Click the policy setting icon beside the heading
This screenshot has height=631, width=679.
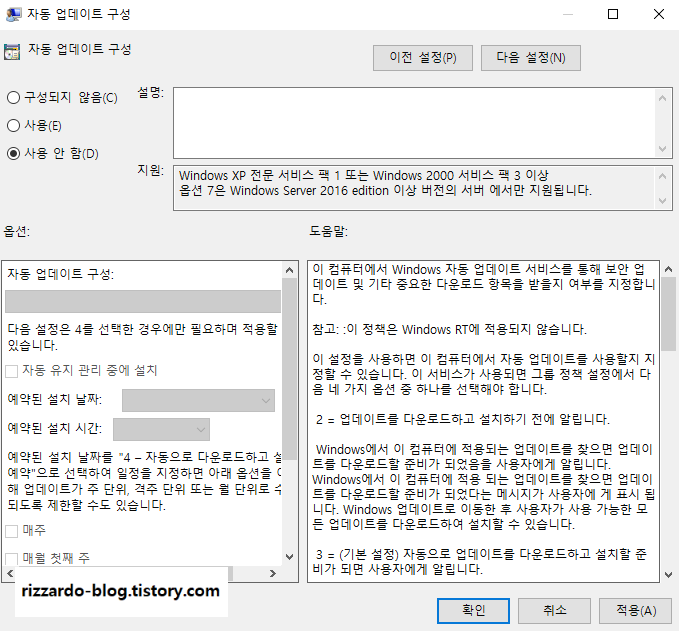12,52
